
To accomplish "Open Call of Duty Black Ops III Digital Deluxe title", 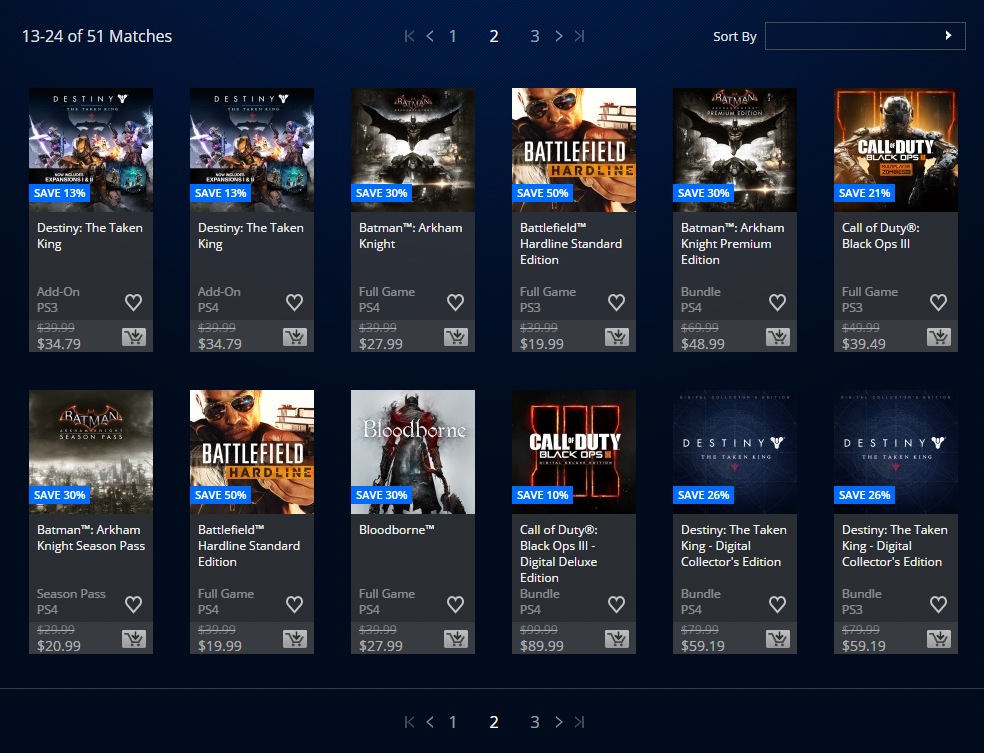I will [x=558, y=554].
